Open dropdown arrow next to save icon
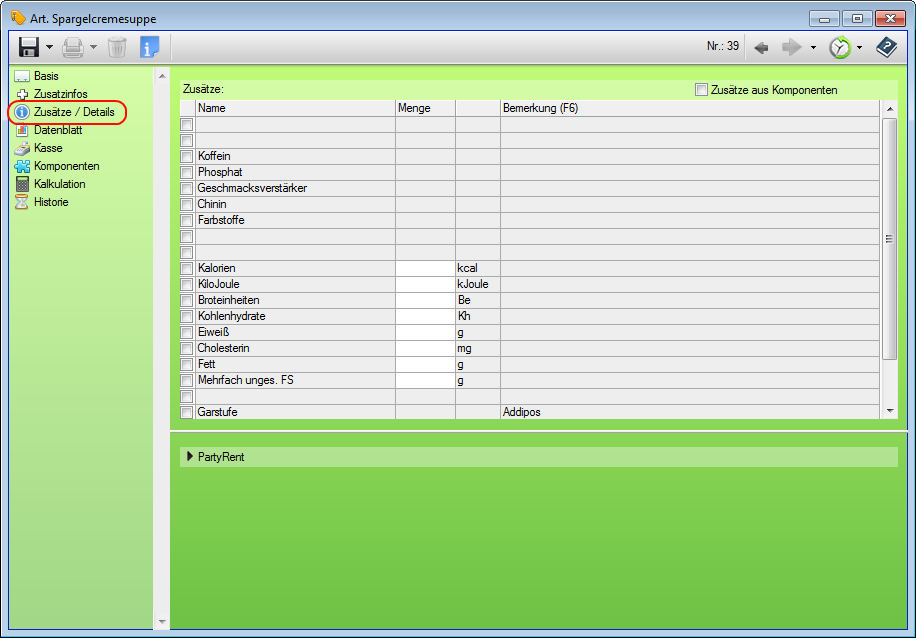The image size is (916, 638). (49, 47)
